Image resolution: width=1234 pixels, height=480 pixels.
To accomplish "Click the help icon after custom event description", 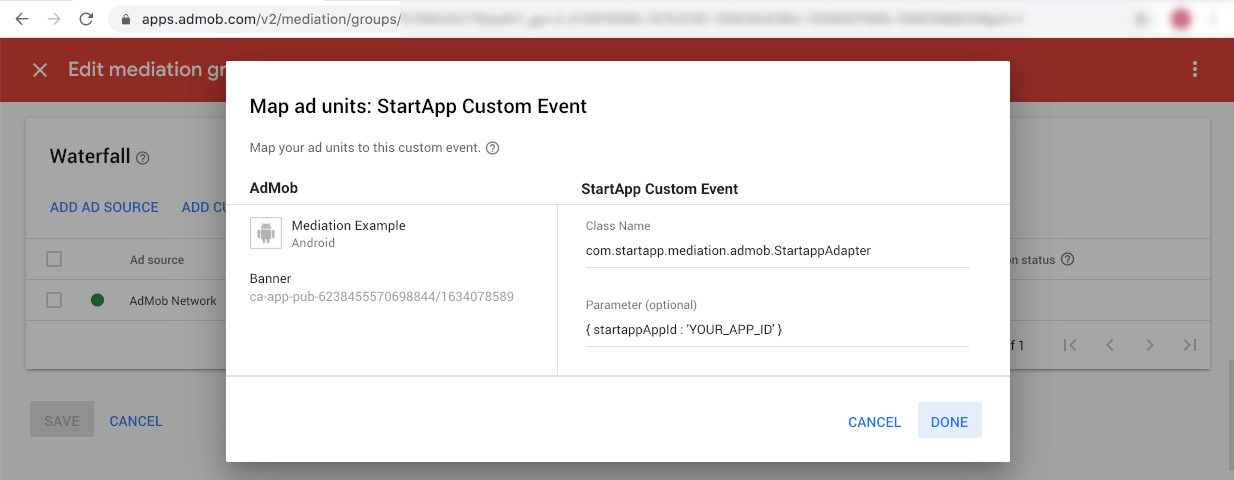I will tap(492, 148).
